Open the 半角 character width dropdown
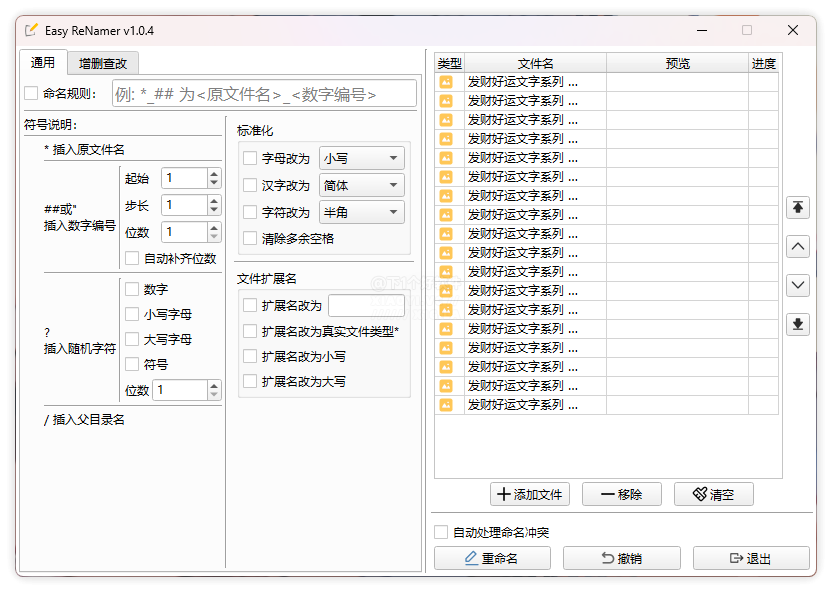The height and width of the screenshot is (592, 832). tap(361, 212)
